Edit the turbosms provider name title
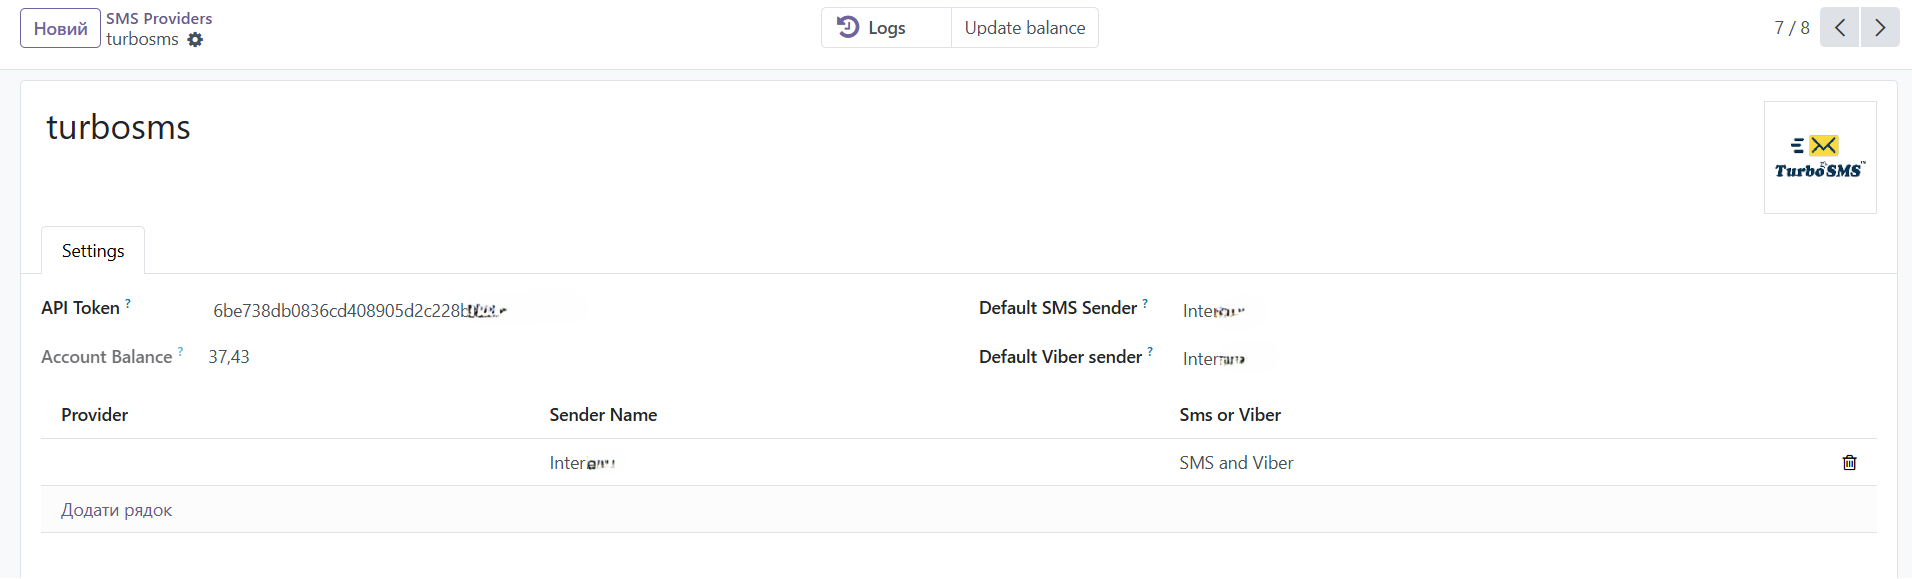Screen dimensions: 1912x579 [x=118, y=128]
